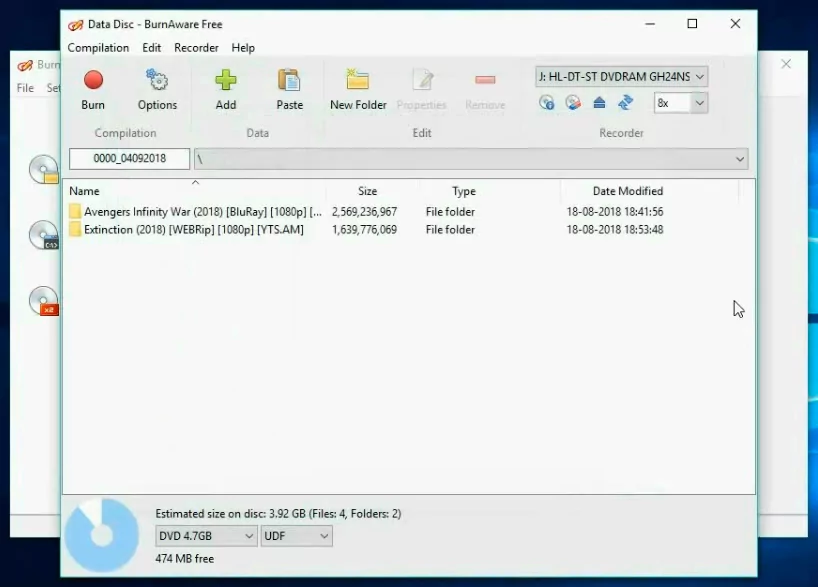Sort list by Name column header
The width and height of the screenshot is (818, 587).
[84, 191]
